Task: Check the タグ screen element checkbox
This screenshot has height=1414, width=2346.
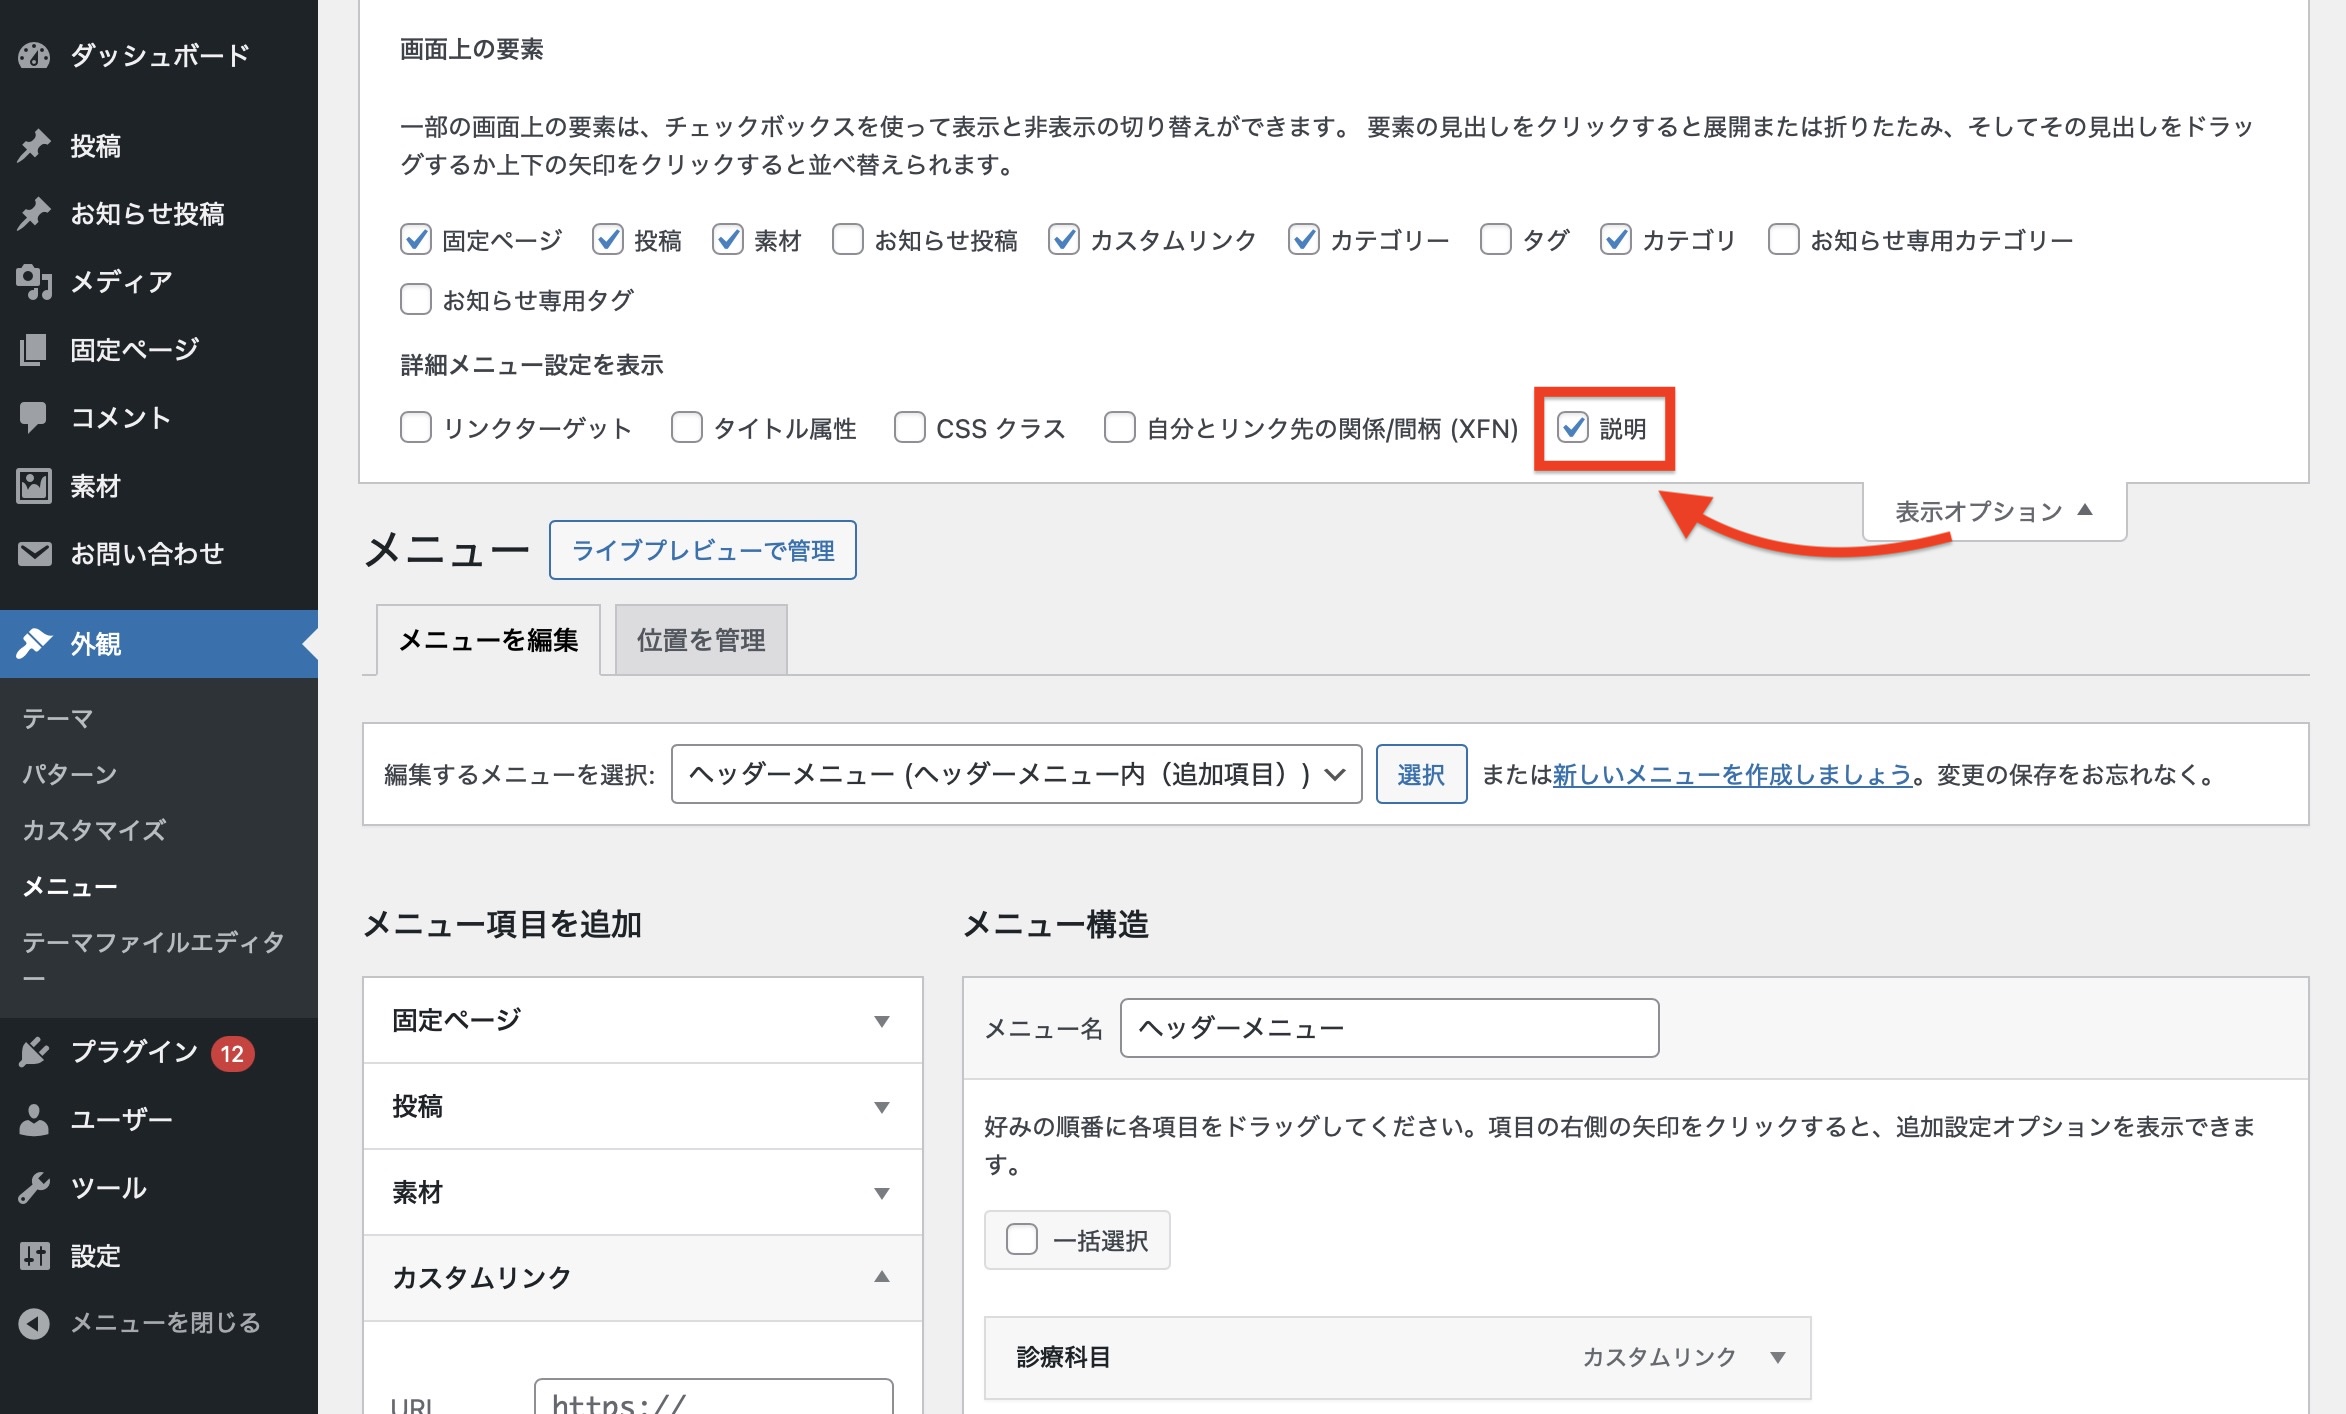Action: pos(1496,240)
